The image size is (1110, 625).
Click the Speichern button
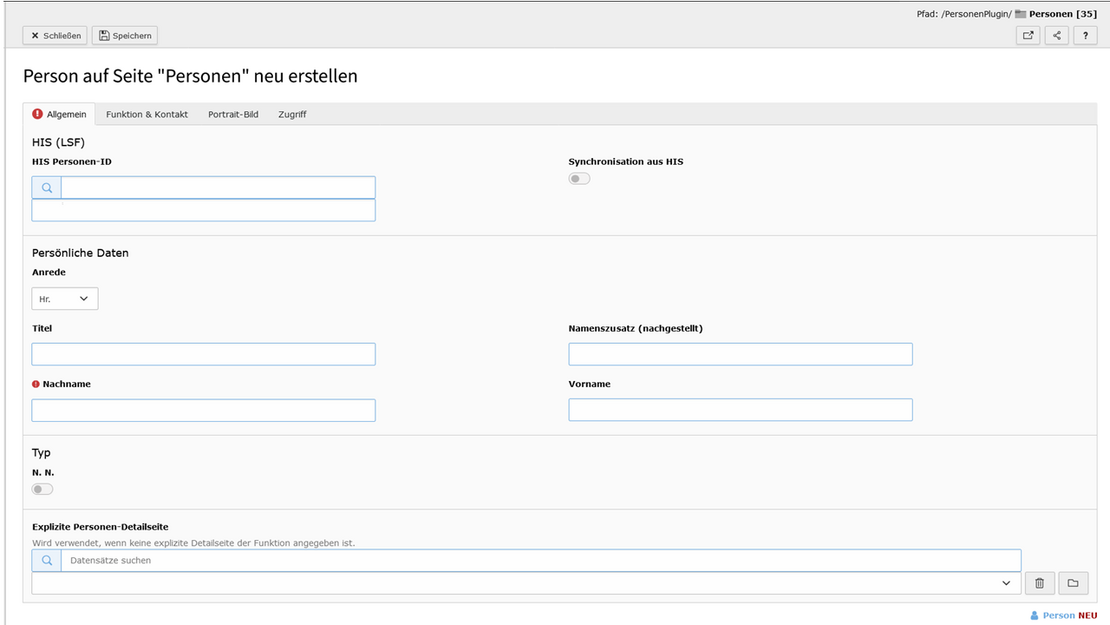[125, 36]
